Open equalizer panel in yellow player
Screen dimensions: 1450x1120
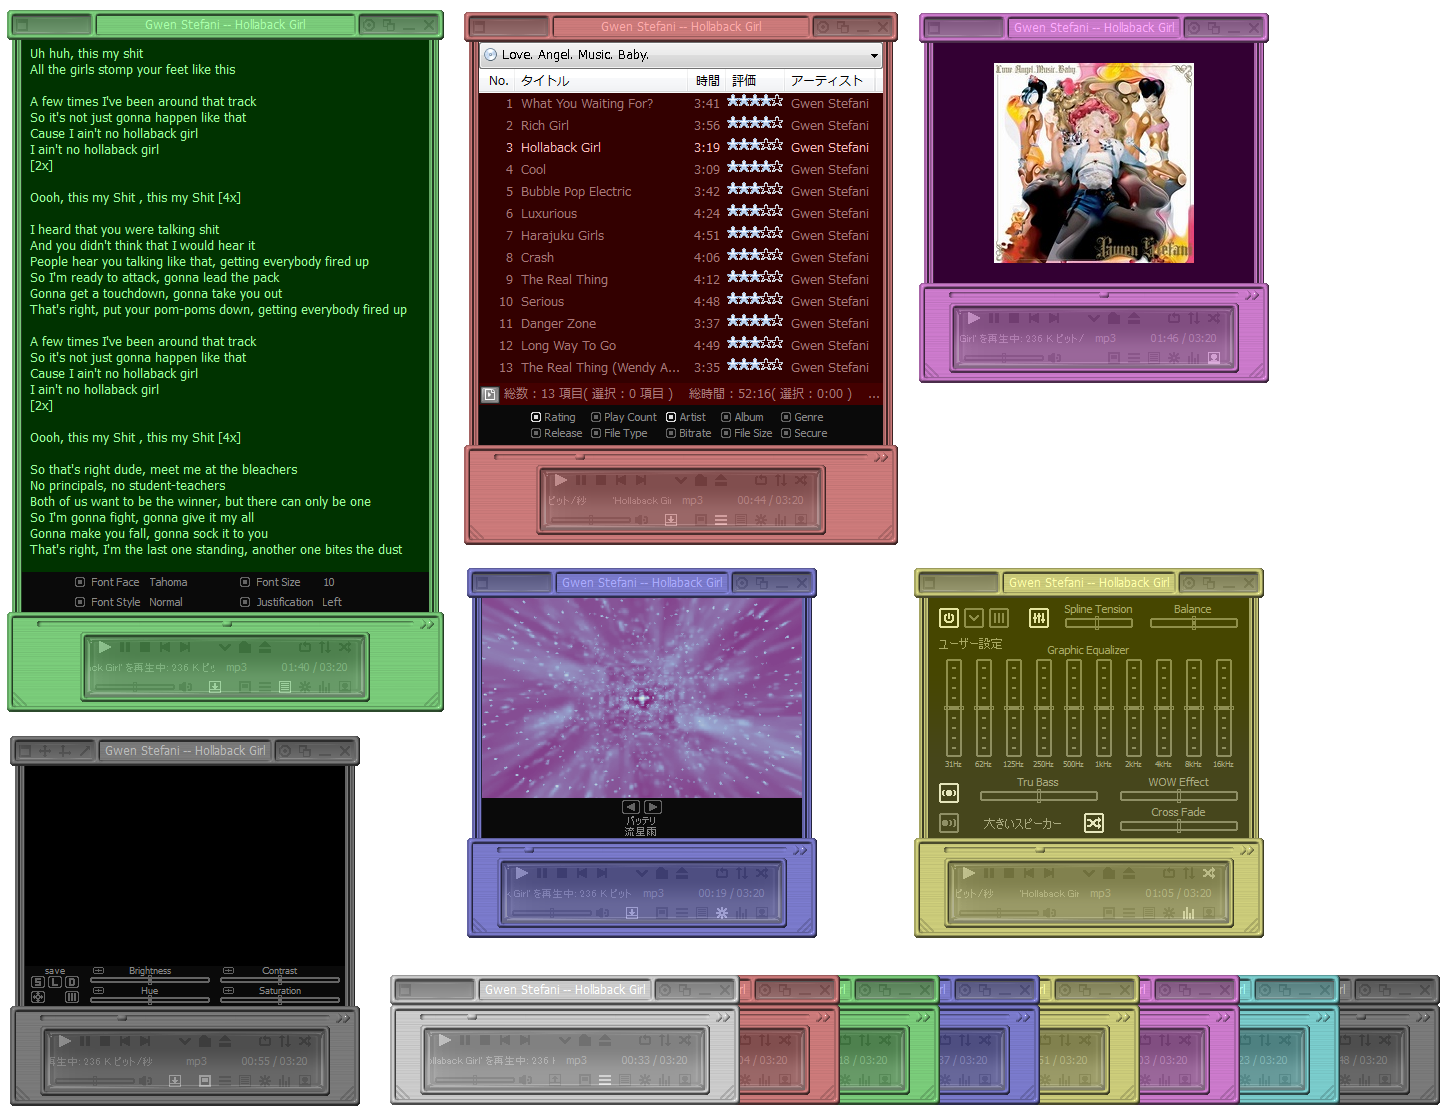(x=1188, y=913)
